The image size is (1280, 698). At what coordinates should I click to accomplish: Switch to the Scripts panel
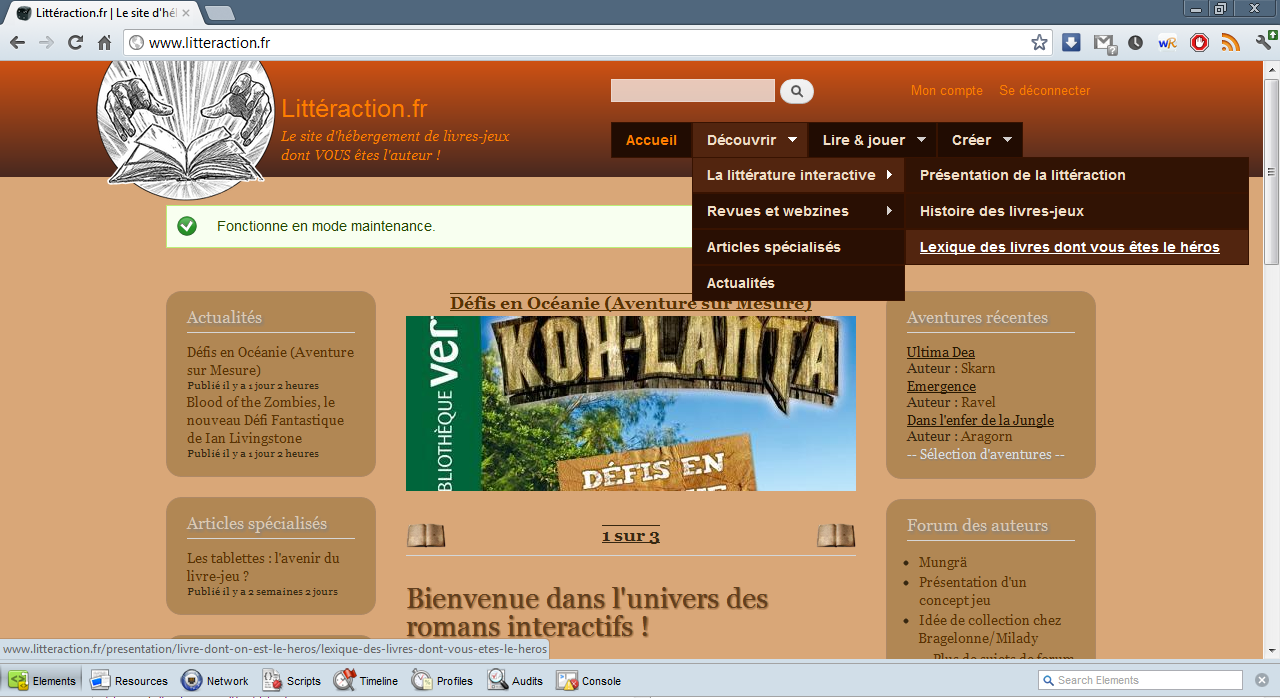(292, 681)
